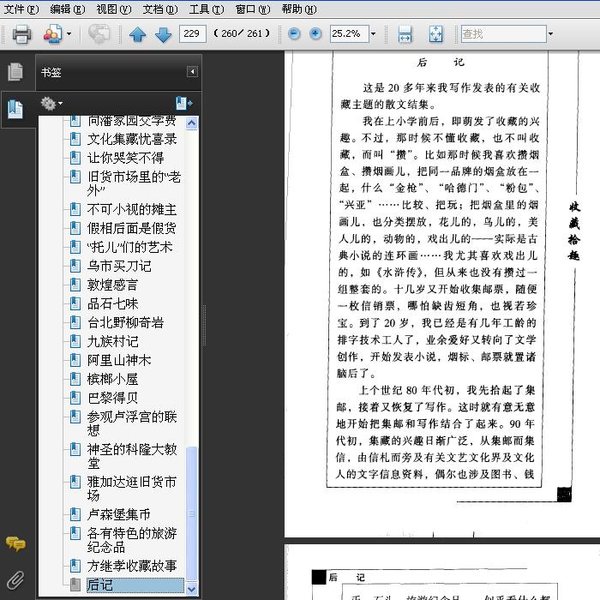Screen dimensions: 600x600
Task: Click the fit width scrolling icon
Action: tap(405, 34)
